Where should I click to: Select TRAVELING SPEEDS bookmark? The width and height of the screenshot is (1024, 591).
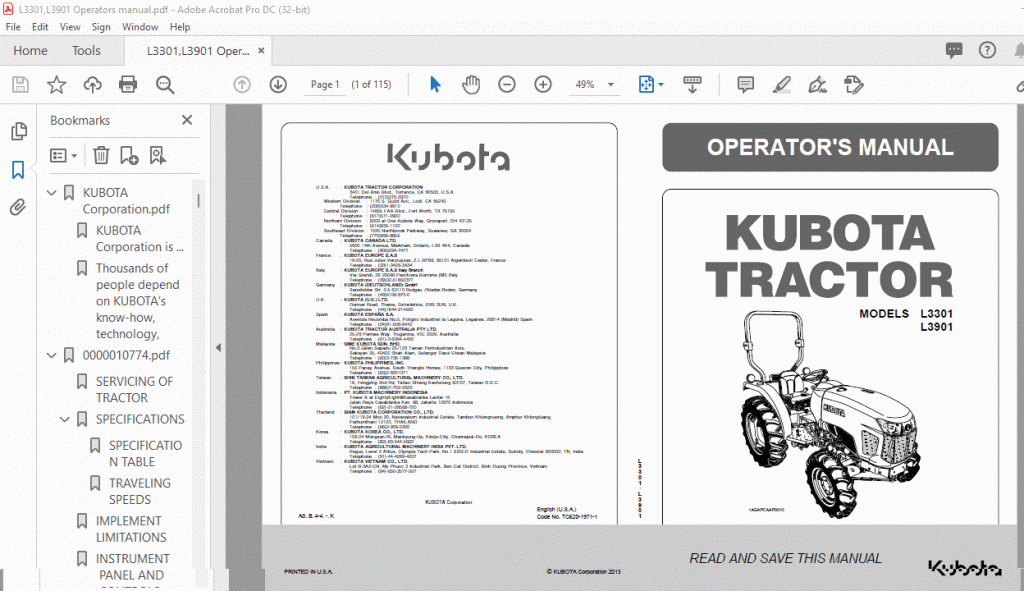[140, 491]
